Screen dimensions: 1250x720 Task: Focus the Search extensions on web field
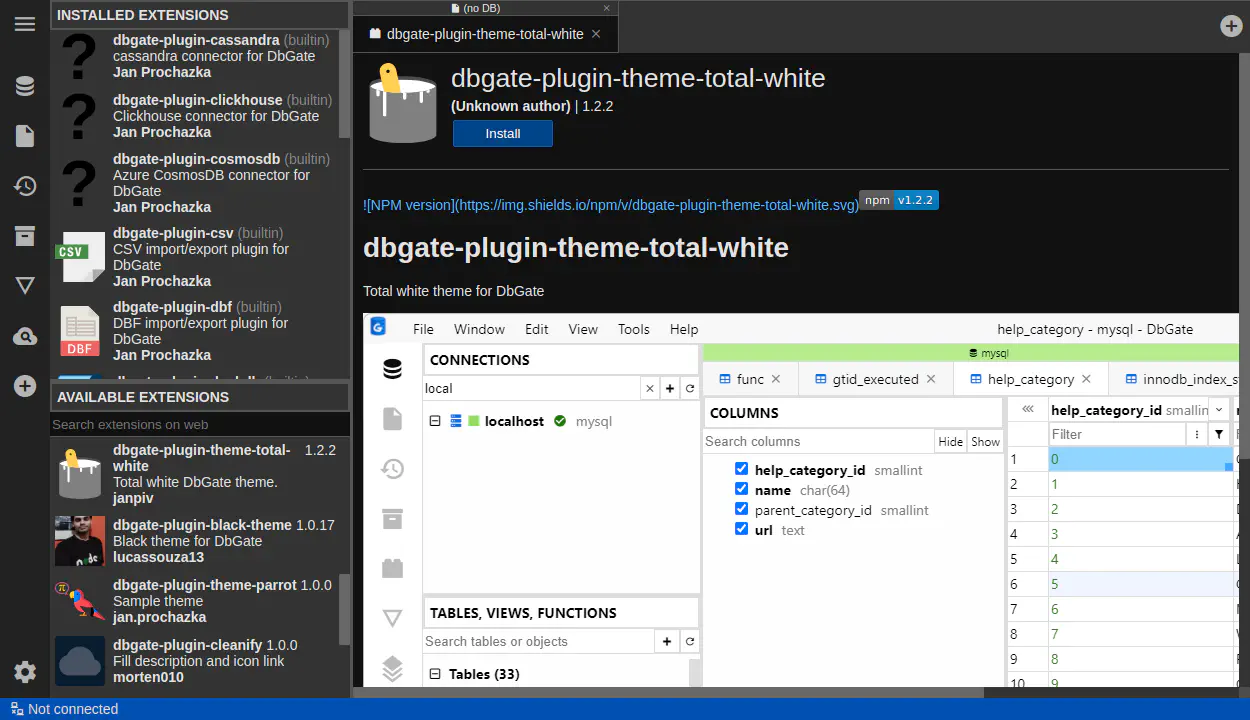(199, 425)
